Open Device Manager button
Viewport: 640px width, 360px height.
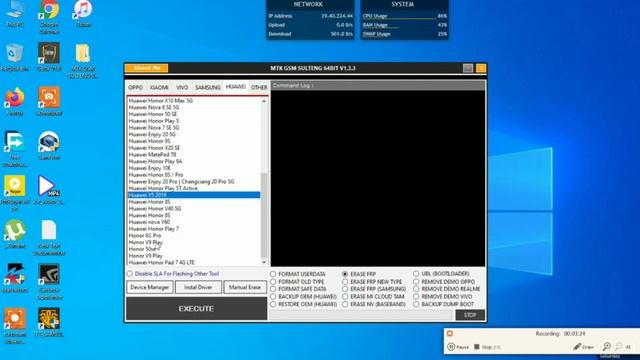pos(149,287)
